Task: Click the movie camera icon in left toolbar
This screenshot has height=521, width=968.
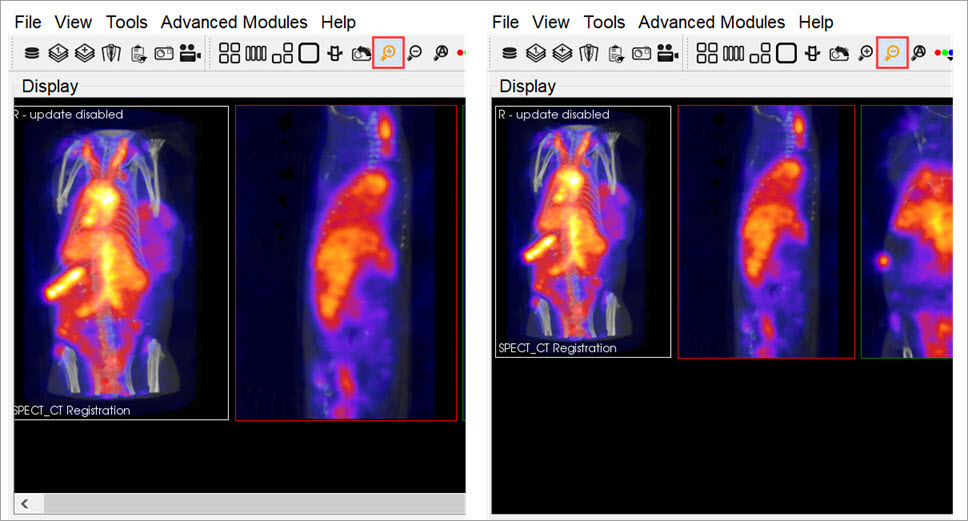Action: [190, 53]
